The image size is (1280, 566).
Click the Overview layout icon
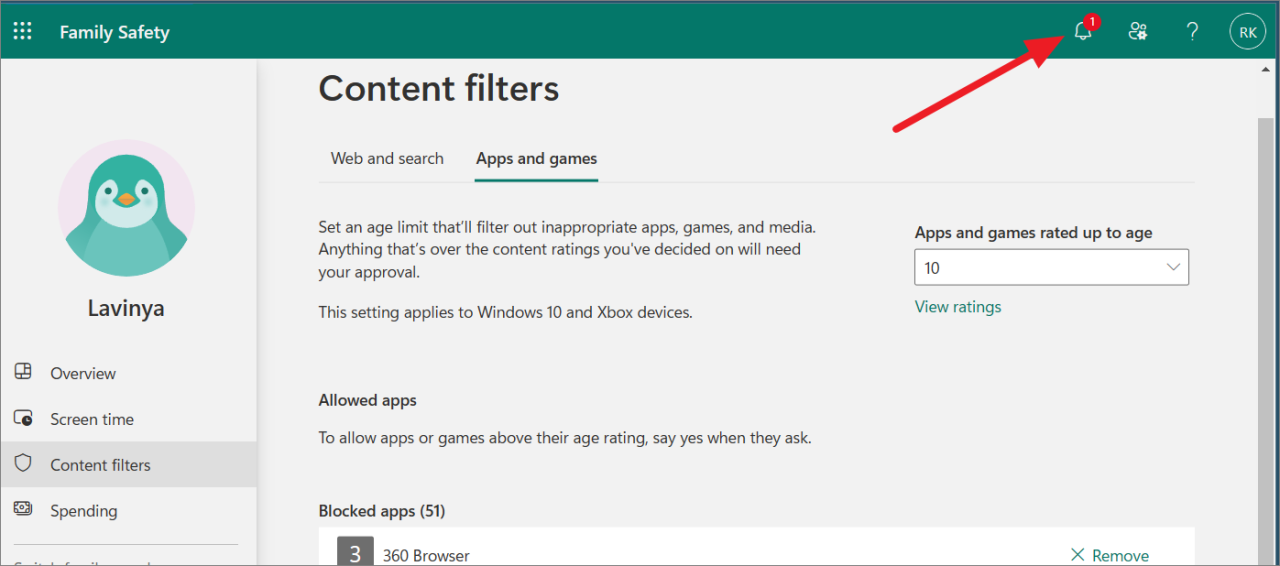pyautogui.click(x=23, y=372)
